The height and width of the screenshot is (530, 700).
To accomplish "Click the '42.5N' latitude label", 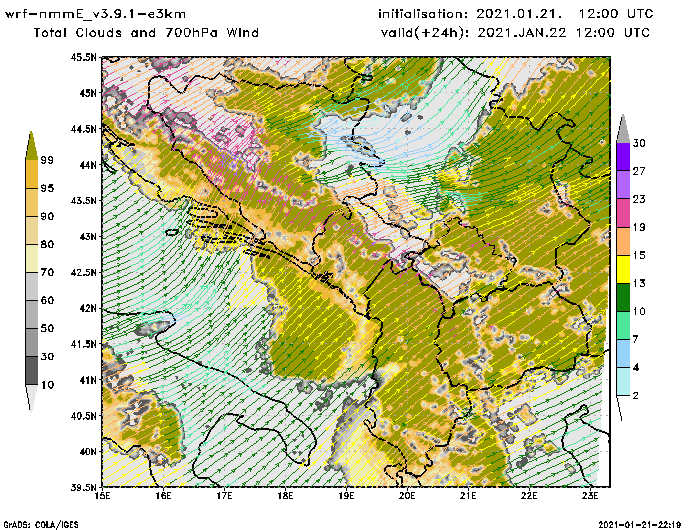I will [x=83, y=272].
